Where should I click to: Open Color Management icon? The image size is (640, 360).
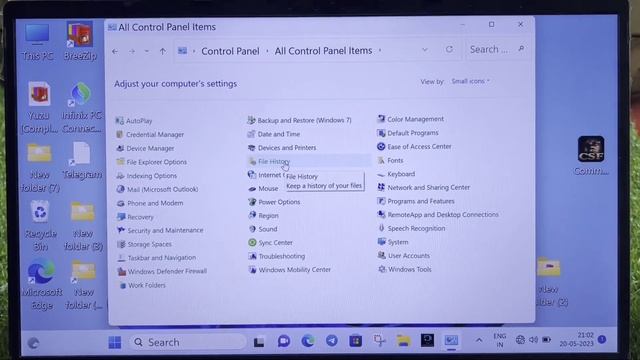[381, 119]
